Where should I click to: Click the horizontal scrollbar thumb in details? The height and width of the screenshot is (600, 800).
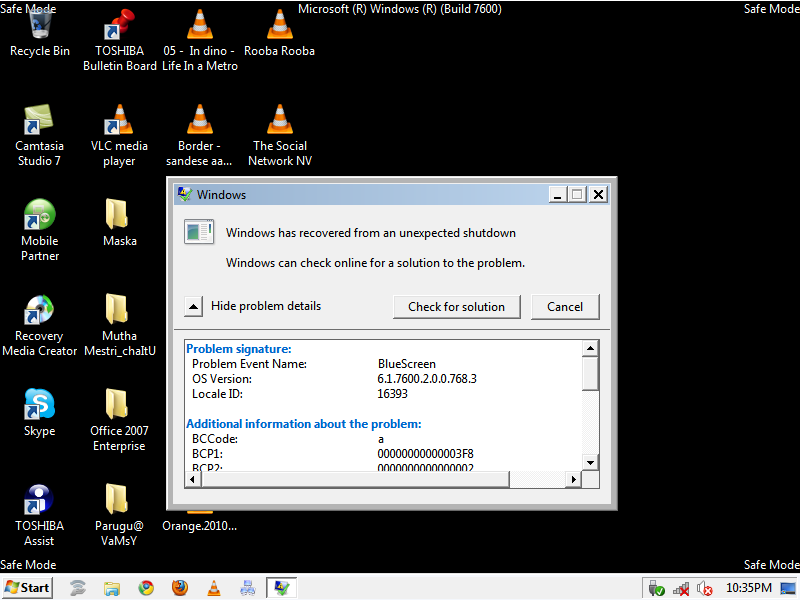coord(355,480)
